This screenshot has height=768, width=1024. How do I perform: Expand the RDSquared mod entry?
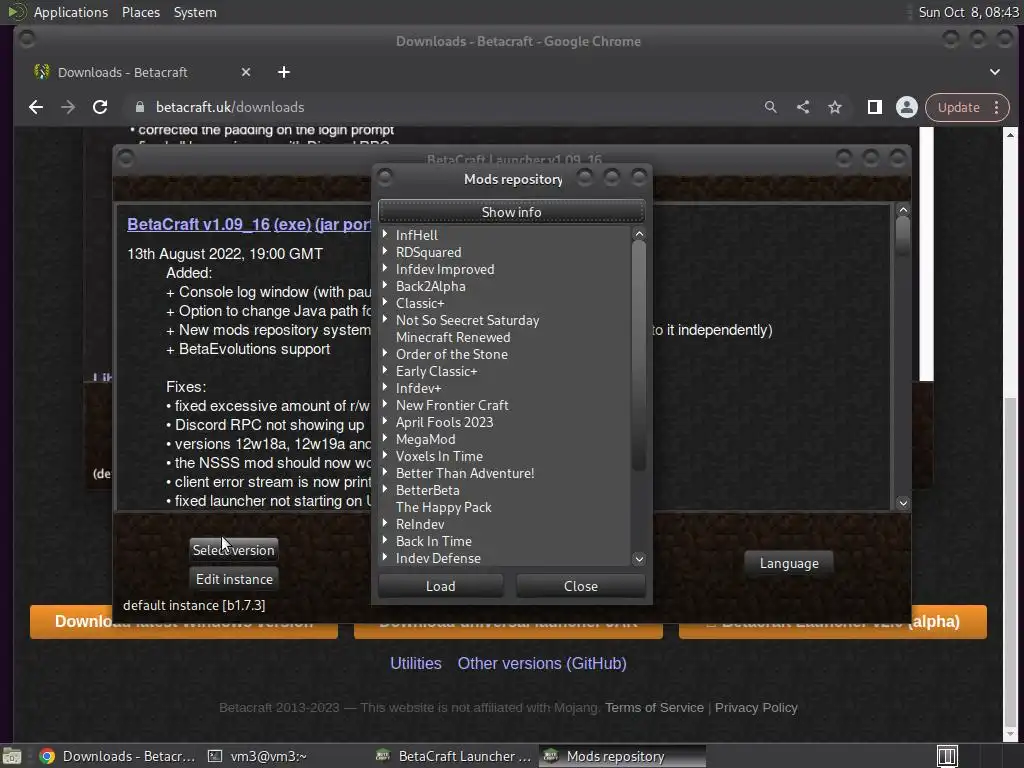(x=385, y=251)
